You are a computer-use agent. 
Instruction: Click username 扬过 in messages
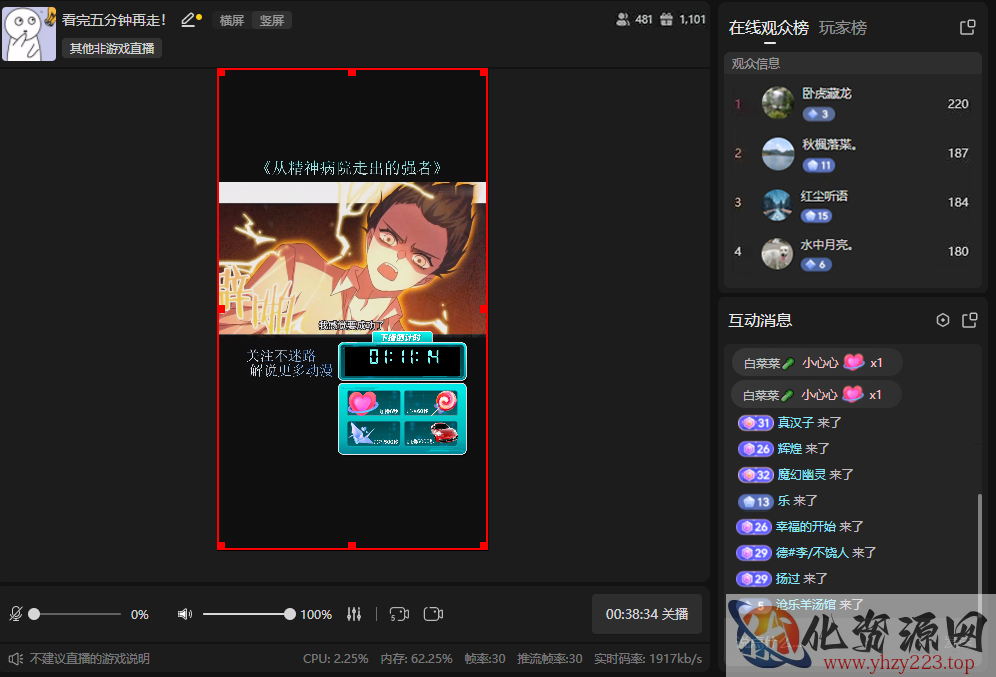788,579
